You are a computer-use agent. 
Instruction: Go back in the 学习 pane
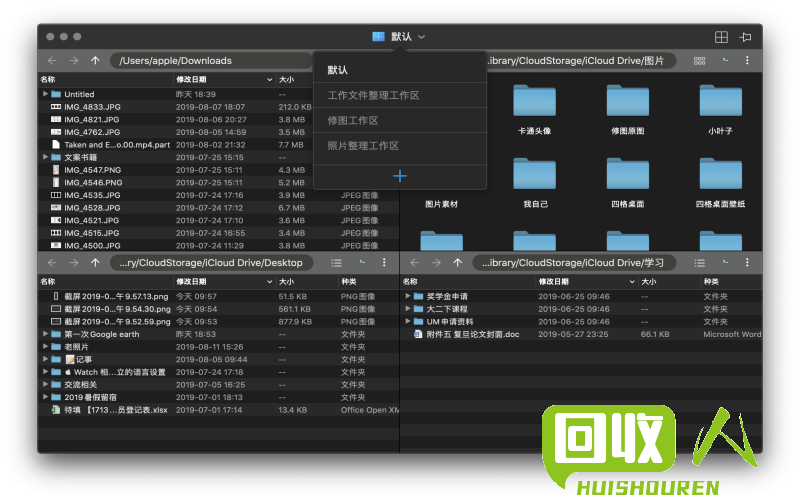414,263
